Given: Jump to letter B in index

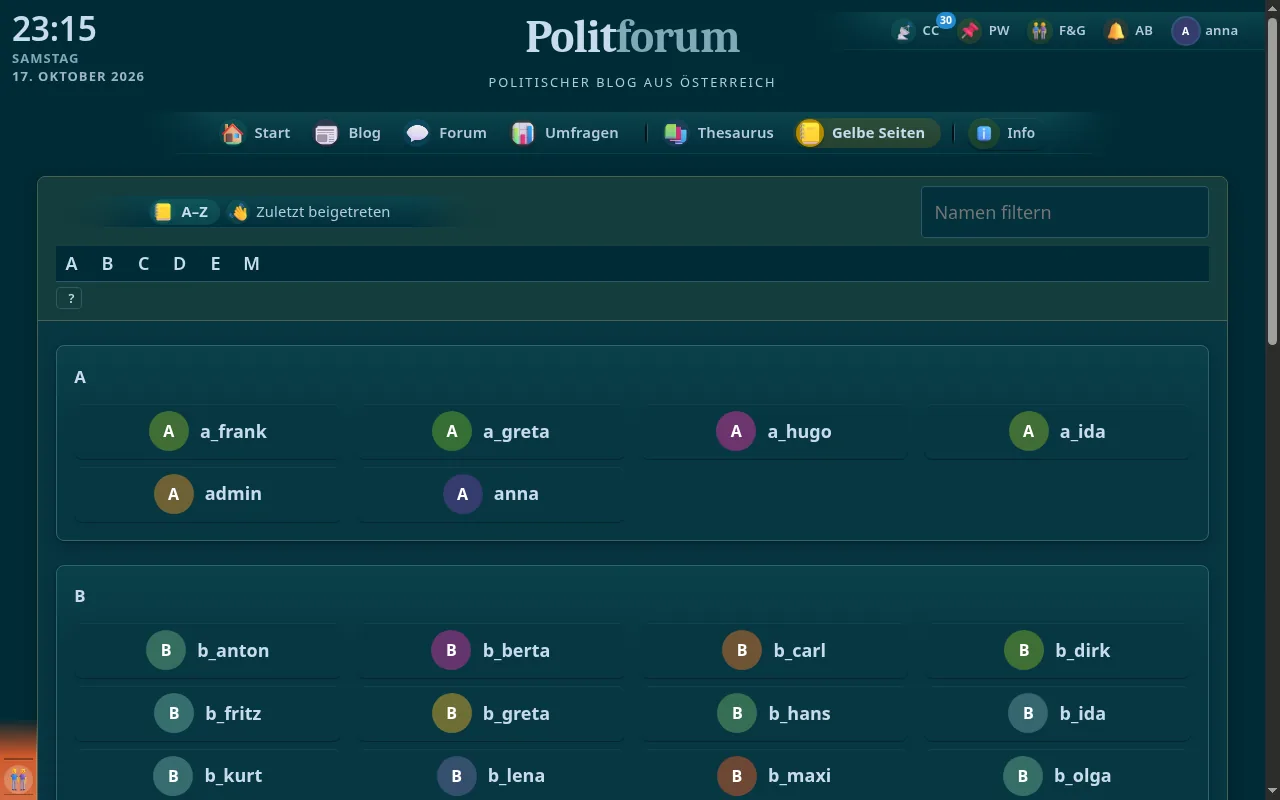Looking at the screenshot, I should click(107, 264).
